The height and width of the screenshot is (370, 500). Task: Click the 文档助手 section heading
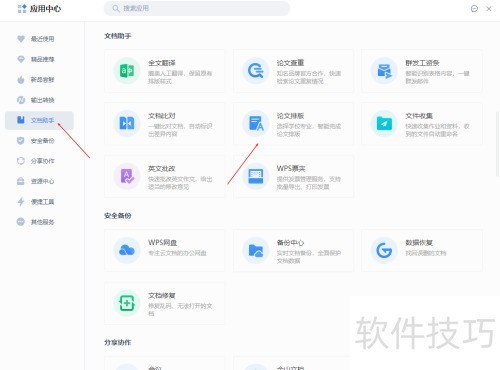pyautogui.click(x=117, y=36)
